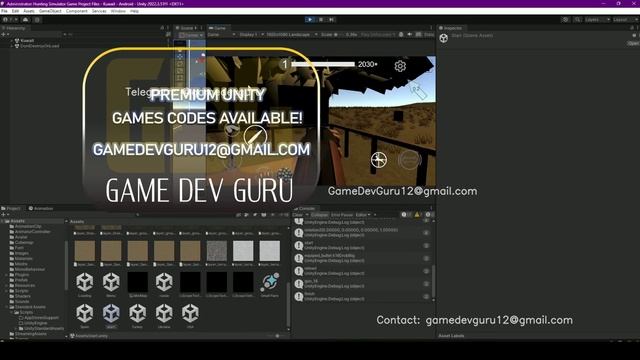Screen dimensions: 640x360
Task: Select the Loading scene asset icon
Action: click(x=84, y=282)
